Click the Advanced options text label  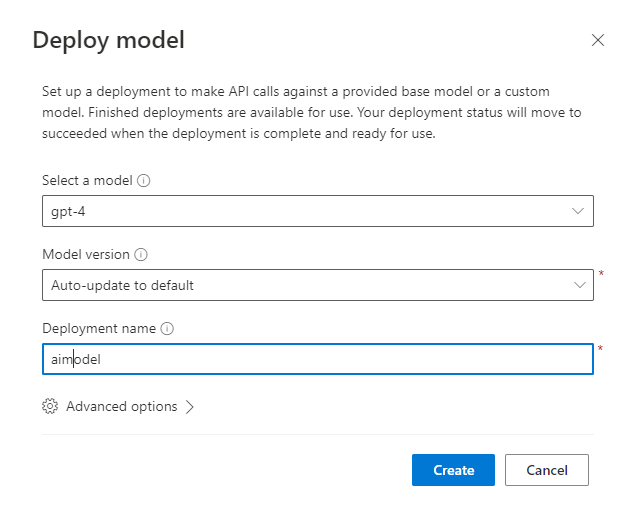point(121,407)
